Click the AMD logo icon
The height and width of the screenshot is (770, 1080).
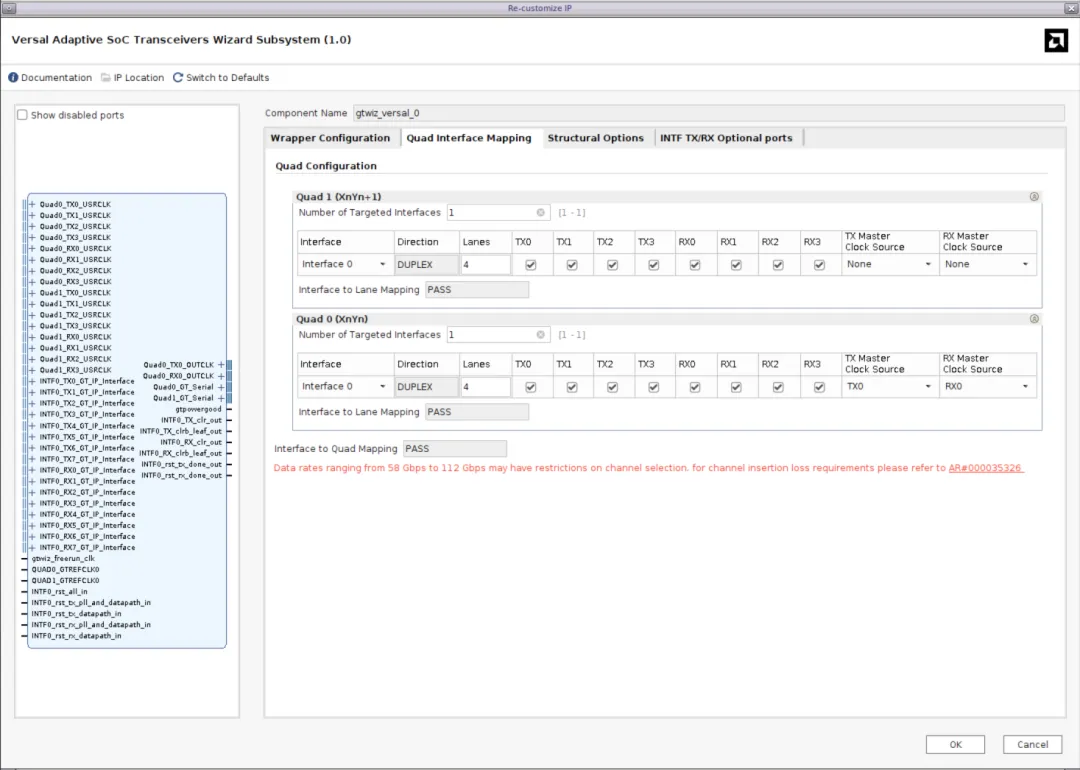(1055, 41)
